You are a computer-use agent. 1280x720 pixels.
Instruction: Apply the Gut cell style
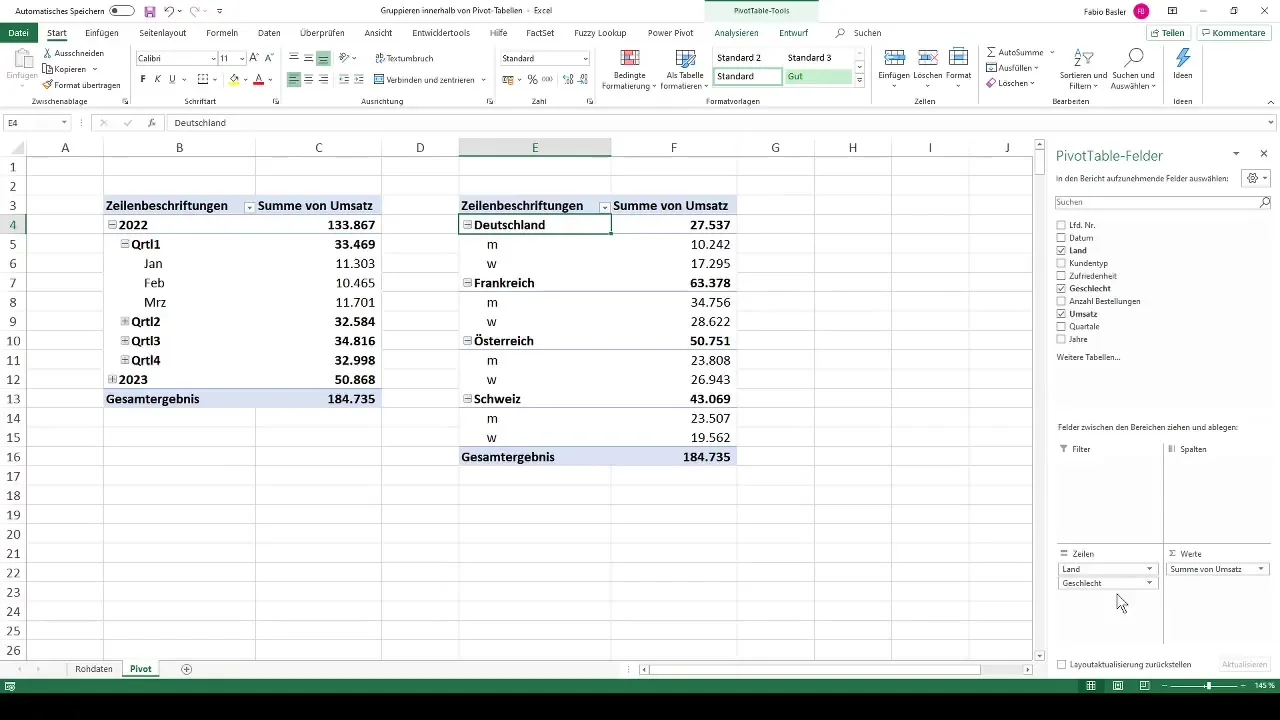817,76
